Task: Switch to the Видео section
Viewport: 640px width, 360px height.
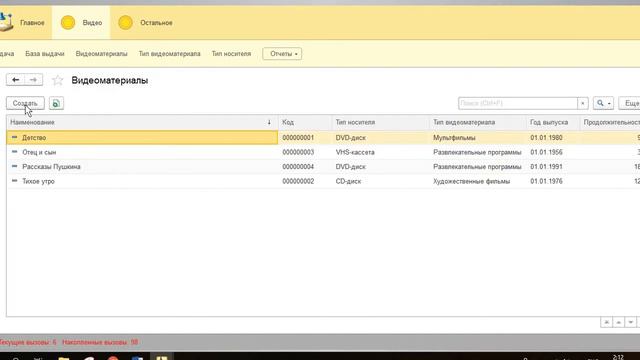Action: (81, 23)
